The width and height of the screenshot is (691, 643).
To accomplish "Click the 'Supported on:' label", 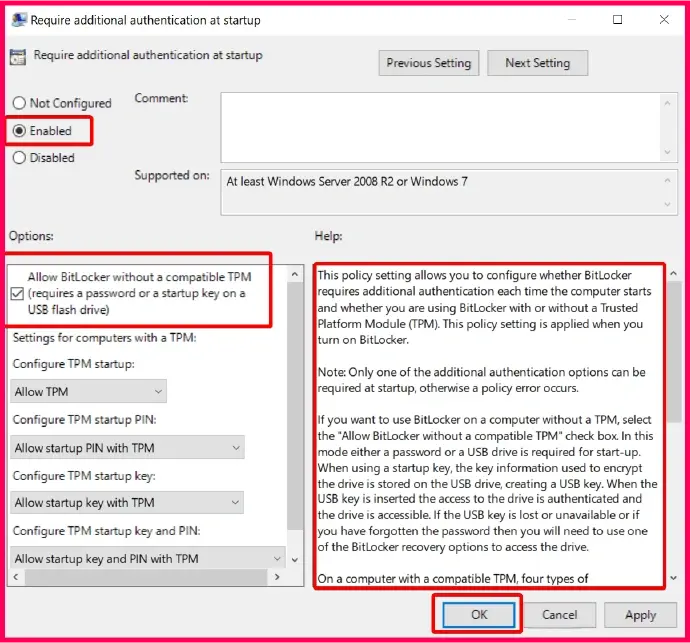I will (x=172, y=175).
